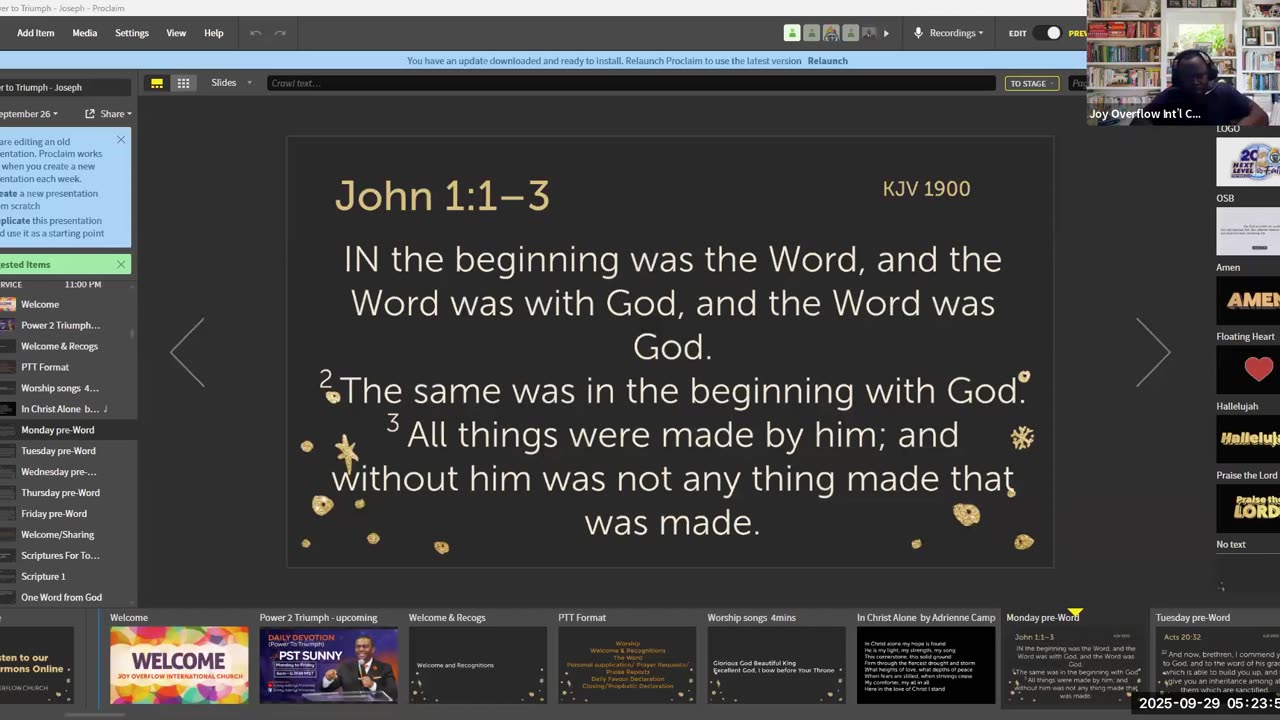Click the second presenter output icon

pos(811,33)
